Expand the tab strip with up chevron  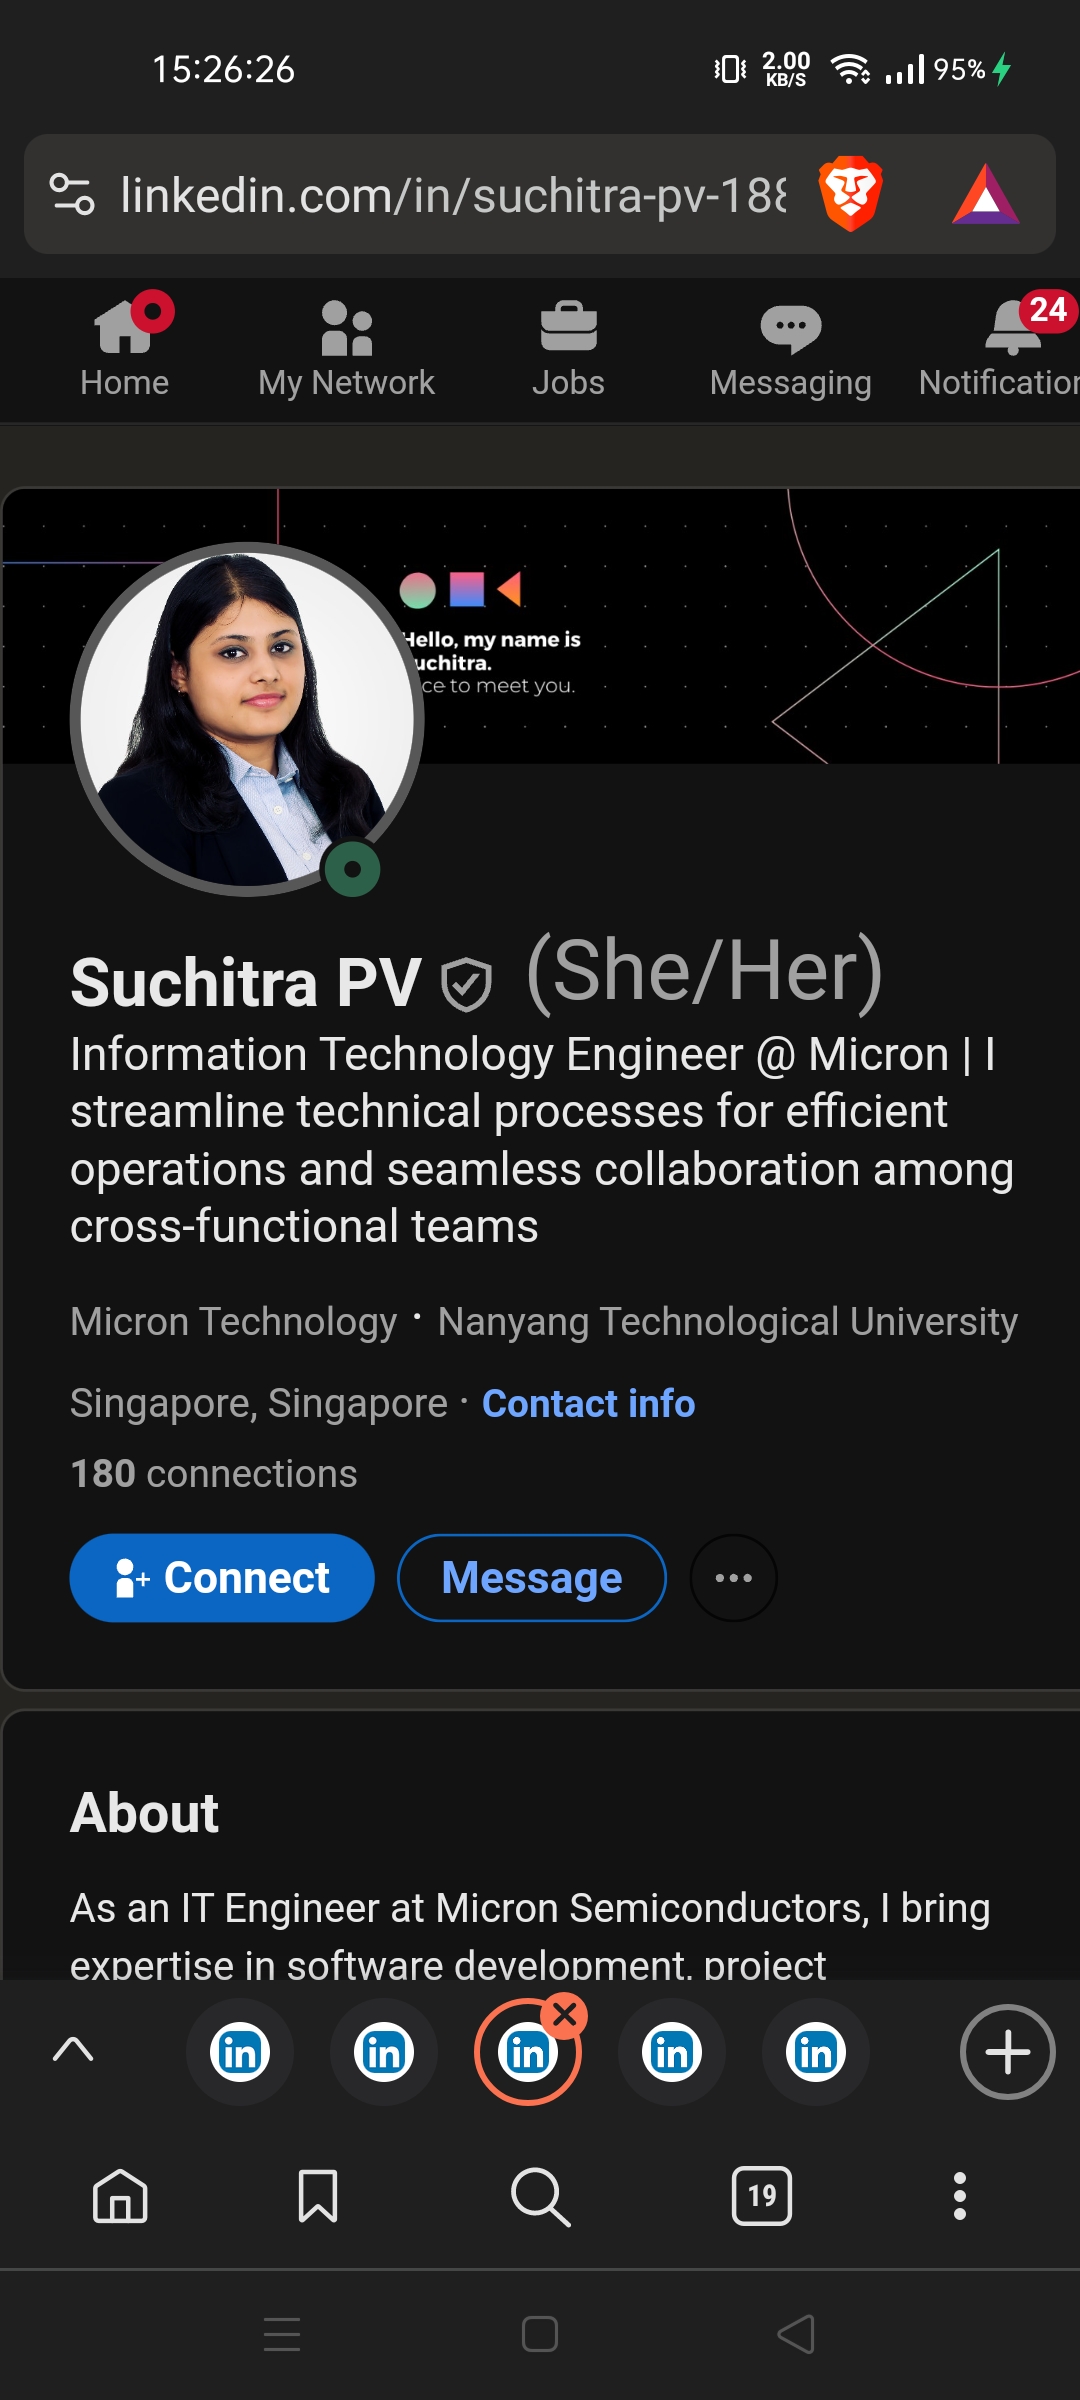(x=73, y=2050)
